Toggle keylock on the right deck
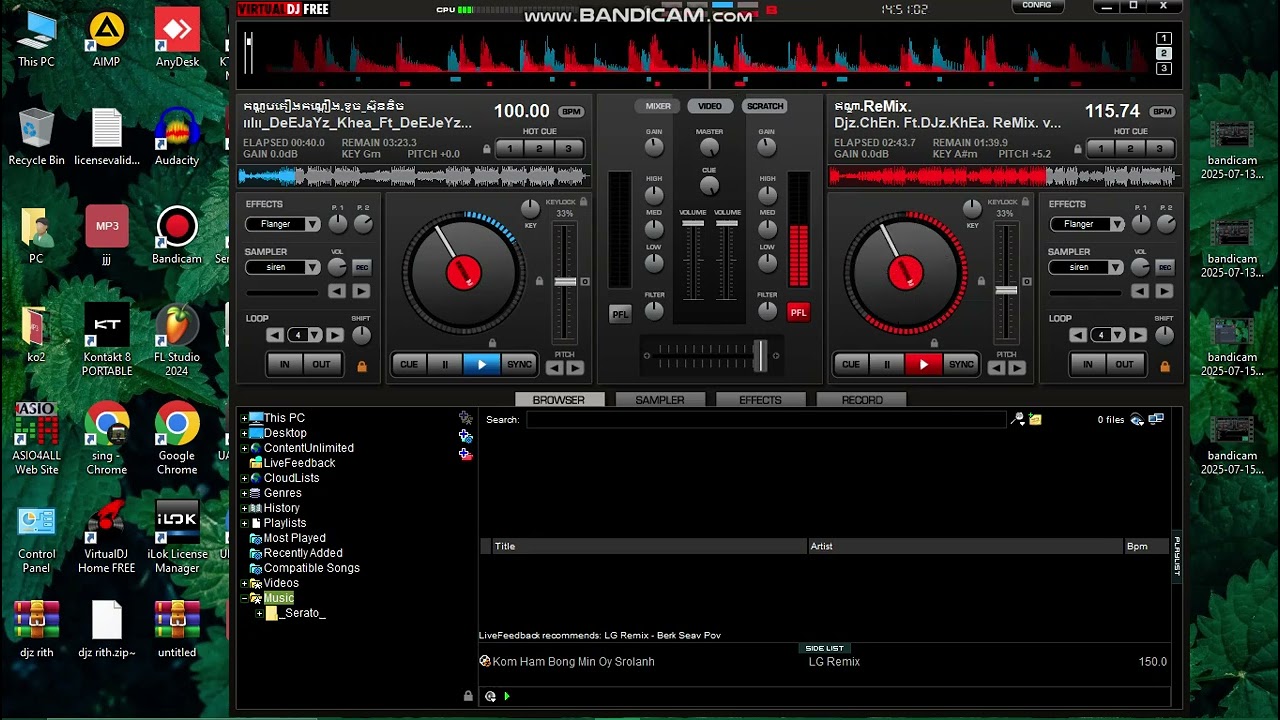This screenshot has height=720, width=1280. (x=1025, y=202)
